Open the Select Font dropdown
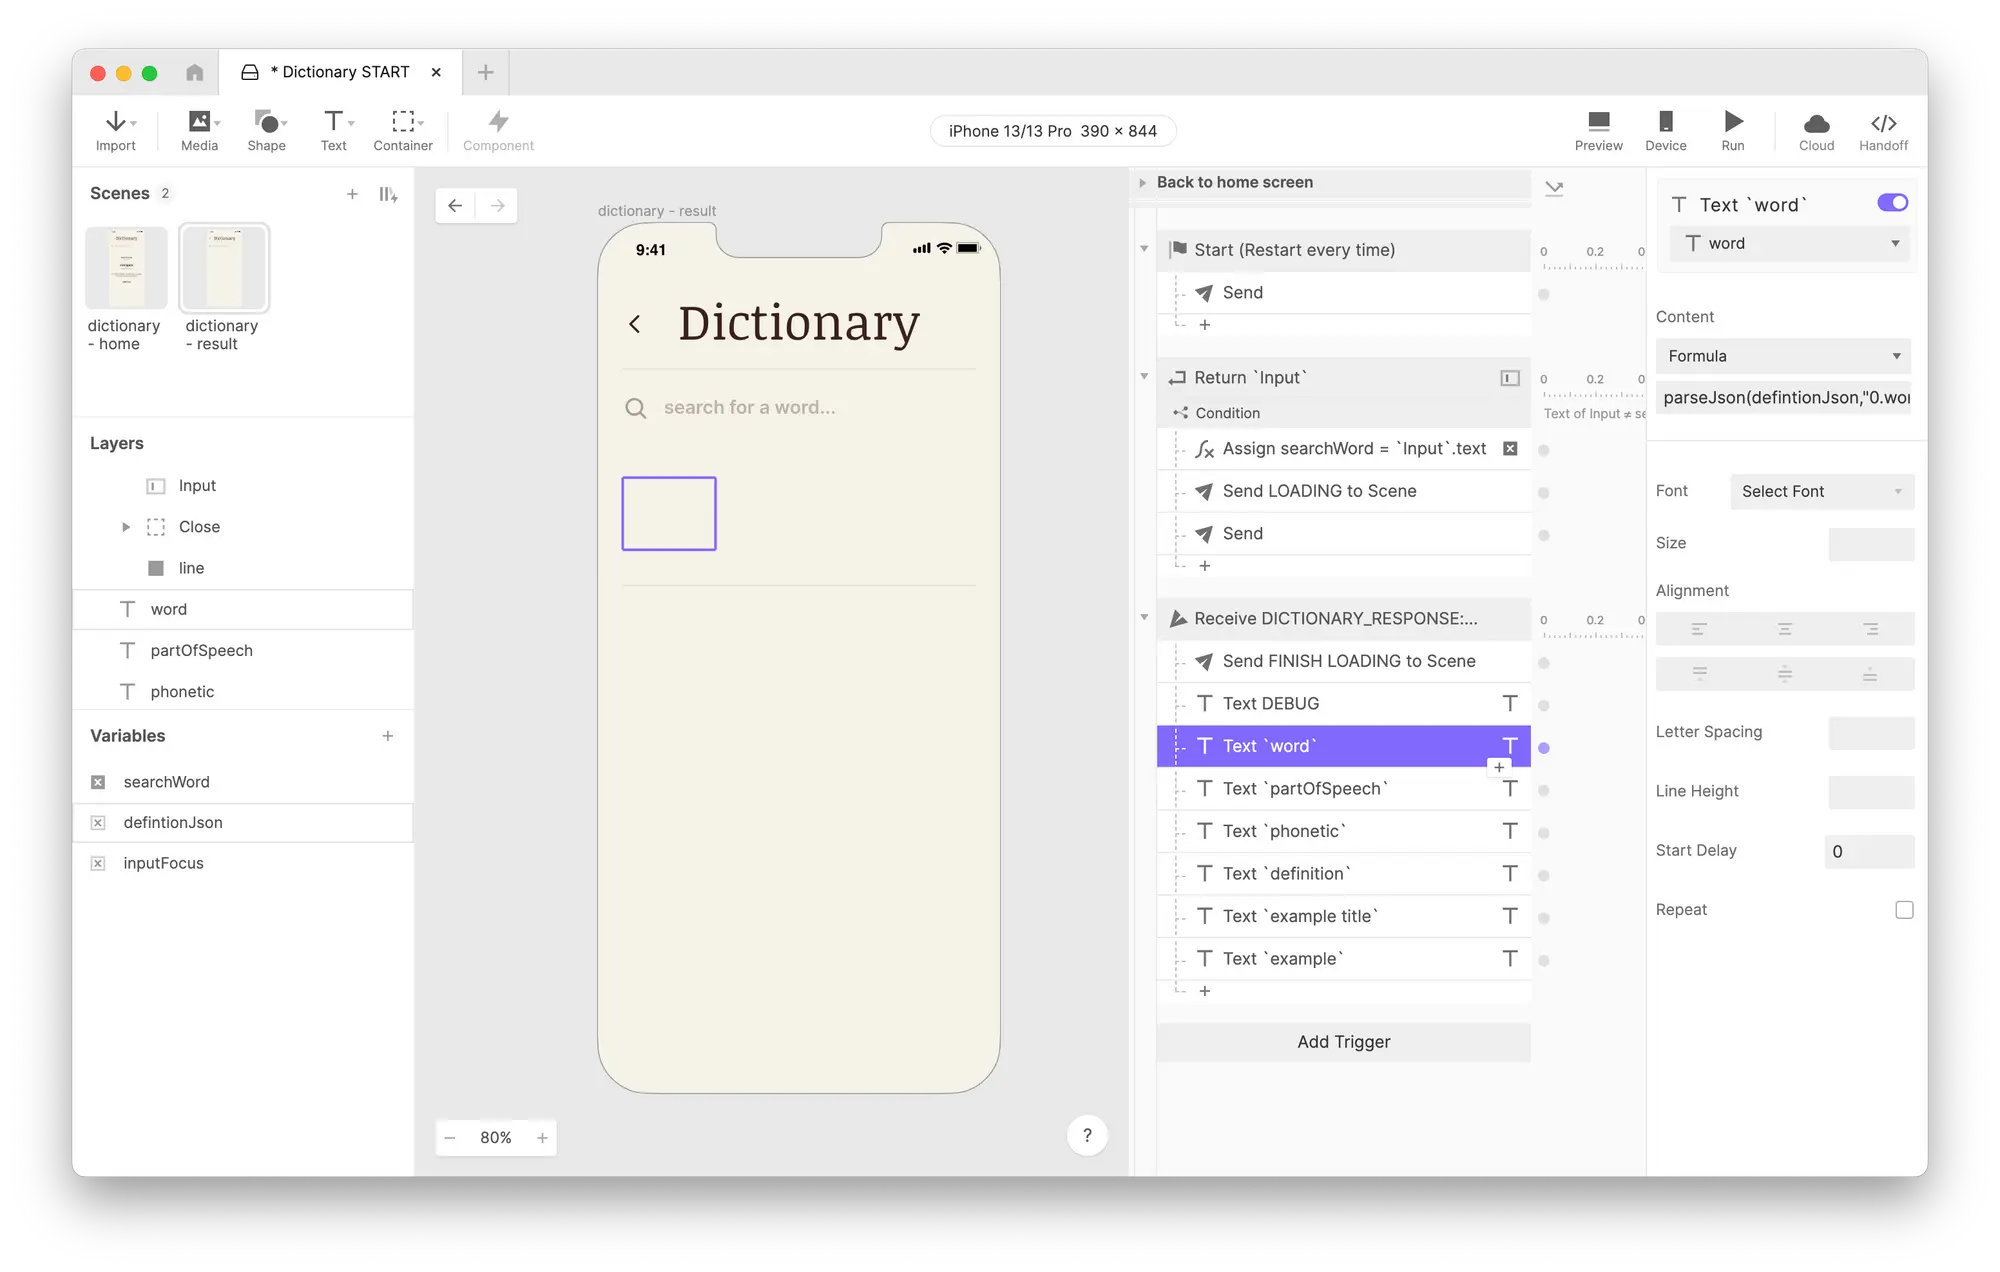 (x=1821, y=491)
